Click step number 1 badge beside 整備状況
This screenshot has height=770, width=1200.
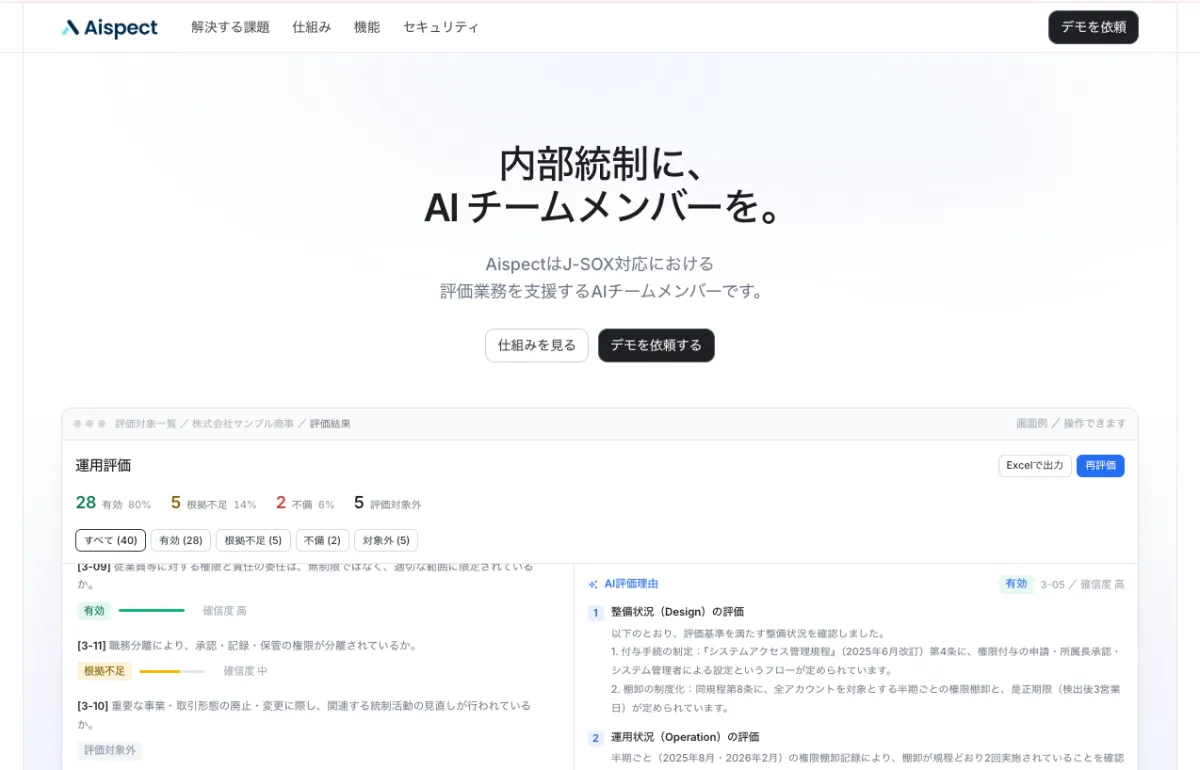click(x=595, y=612)
